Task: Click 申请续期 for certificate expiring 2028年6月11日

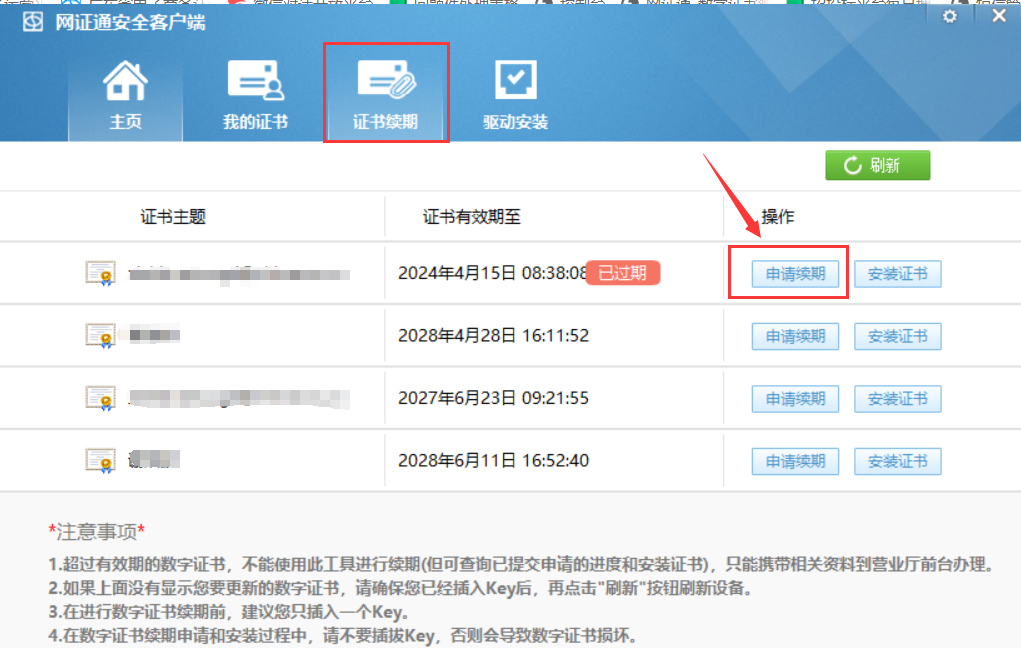Action: pyautogui.click(x=795, y=461)
